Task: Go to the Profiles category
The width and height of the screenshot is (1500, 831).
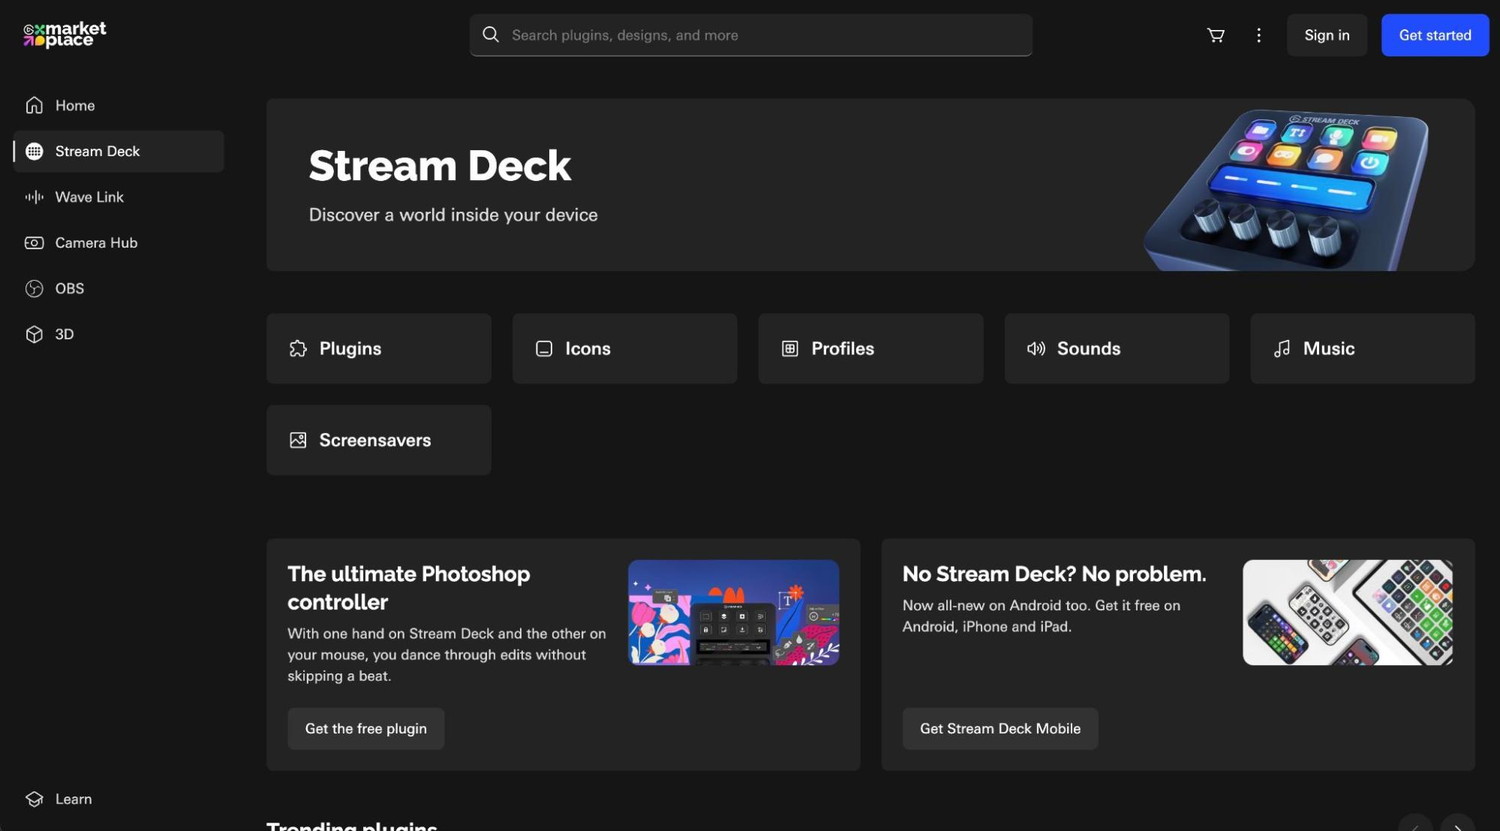Action: point(870,349)
